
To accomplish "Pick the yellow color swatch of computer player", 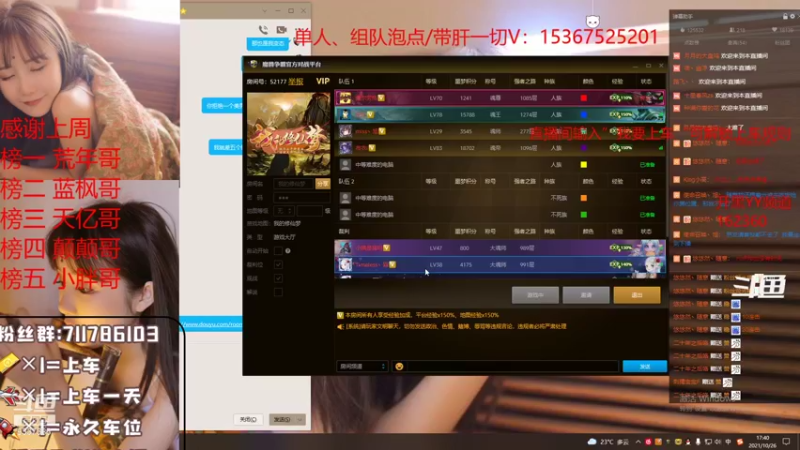I will tap(583, 164).
